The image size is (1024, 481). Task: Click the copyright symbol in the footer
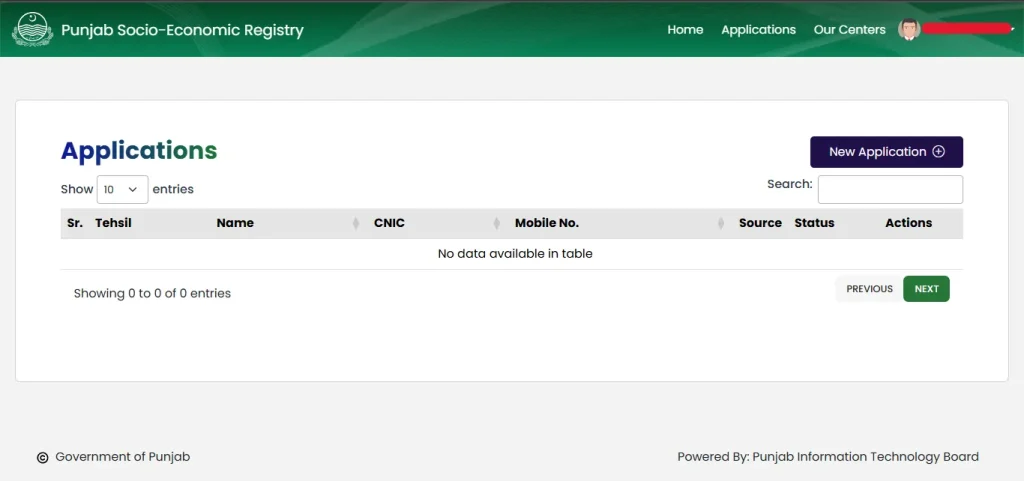click(42, 458)
